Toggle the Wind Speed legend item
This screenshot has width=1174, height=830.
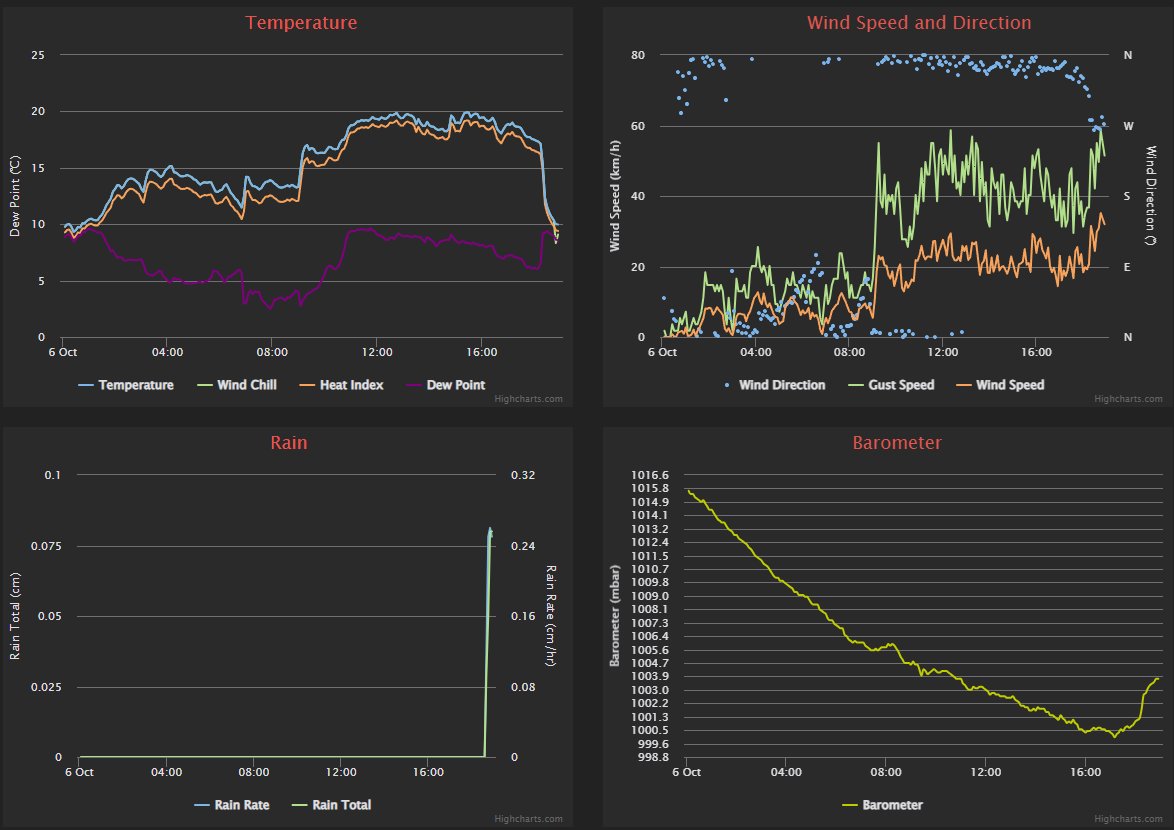coord(1000,385)
